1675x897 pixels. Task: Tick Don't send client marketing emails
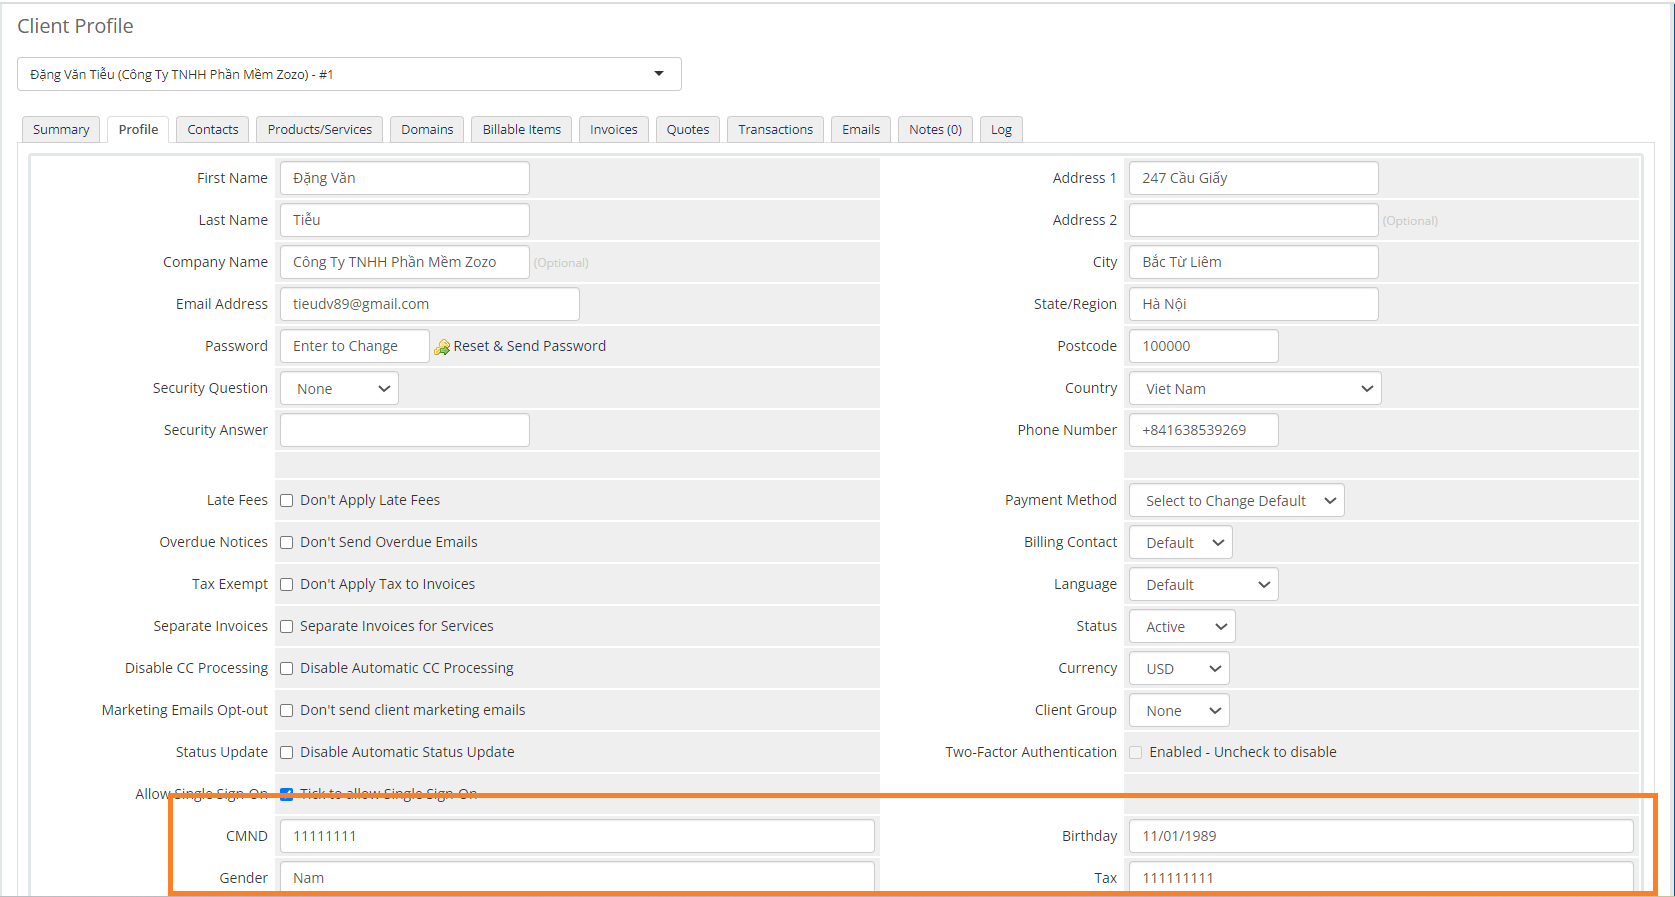[x=287, y=710]
